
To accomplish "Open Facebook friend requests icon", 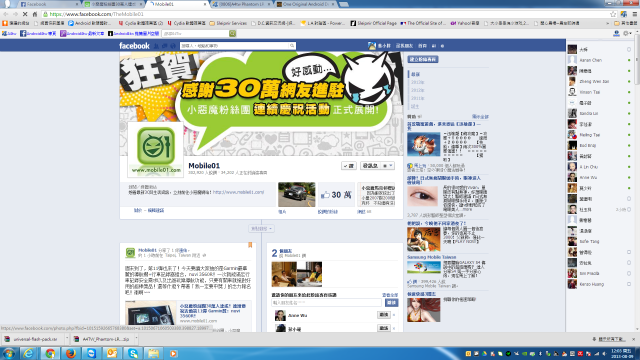I will click(x=156, y=46).
